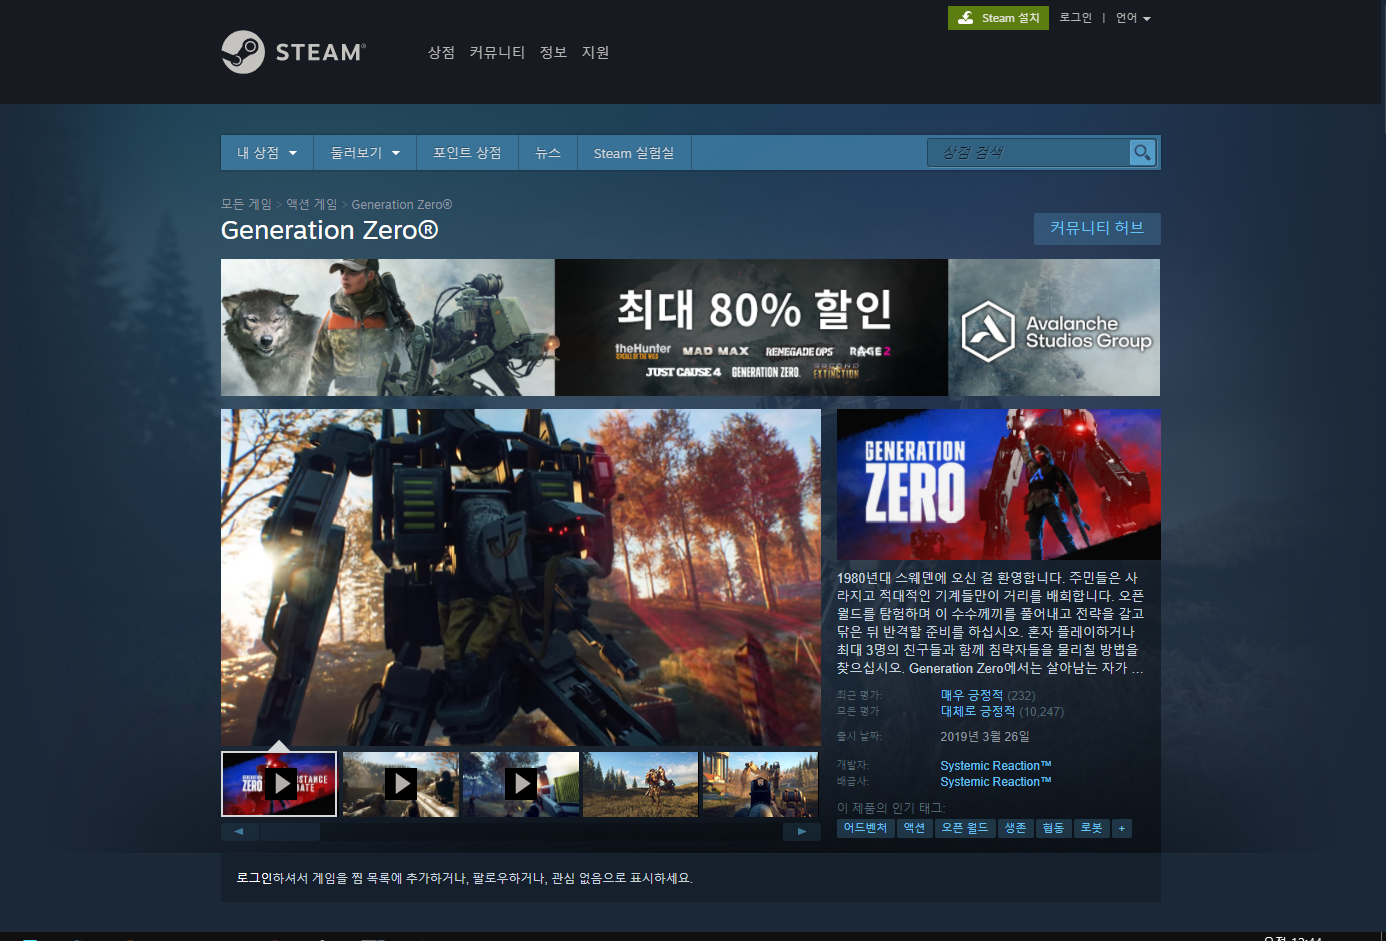Select the 액션 tag
1386x941 pixels.
(914, 828)
